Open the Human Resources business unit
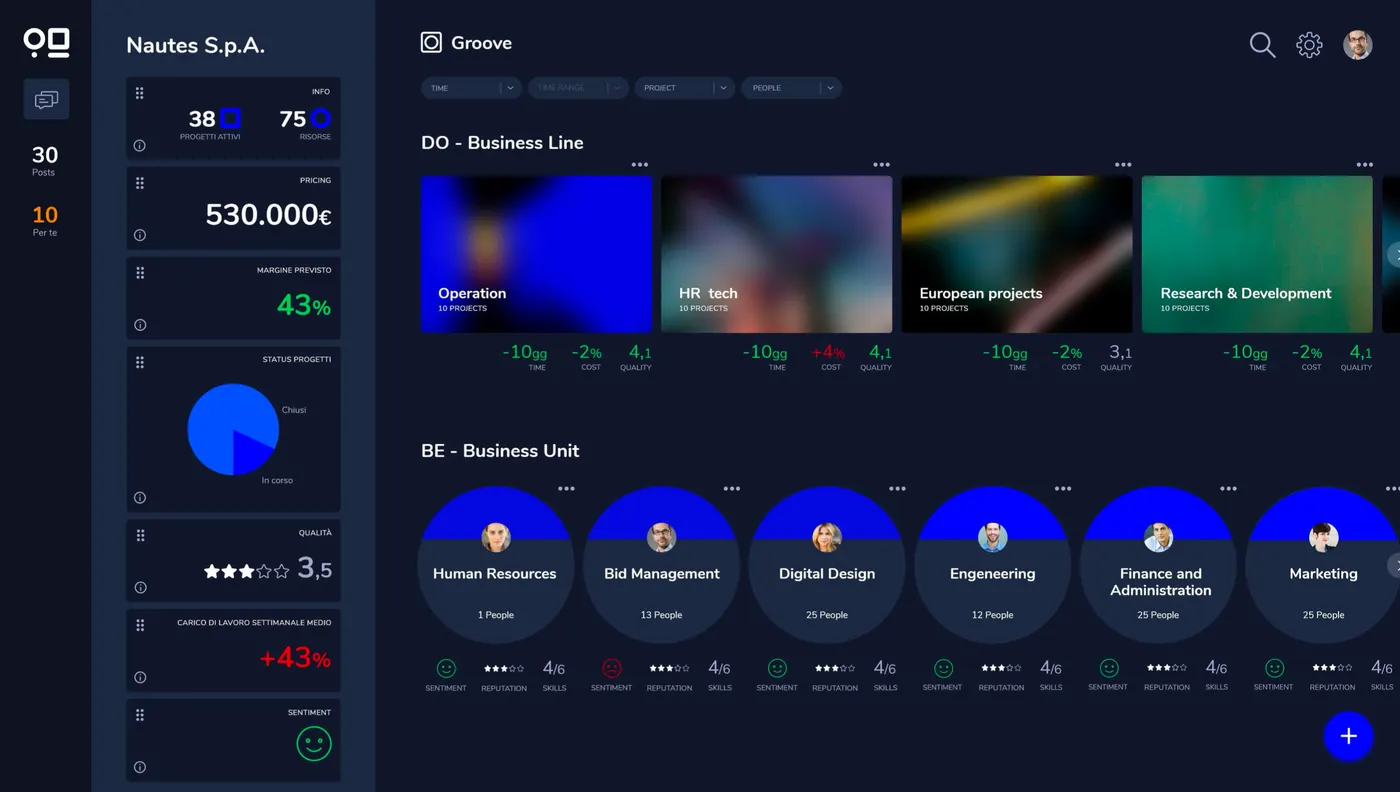Image resolution: width=1400 pixels, height=792 pixels. (496, 565)
